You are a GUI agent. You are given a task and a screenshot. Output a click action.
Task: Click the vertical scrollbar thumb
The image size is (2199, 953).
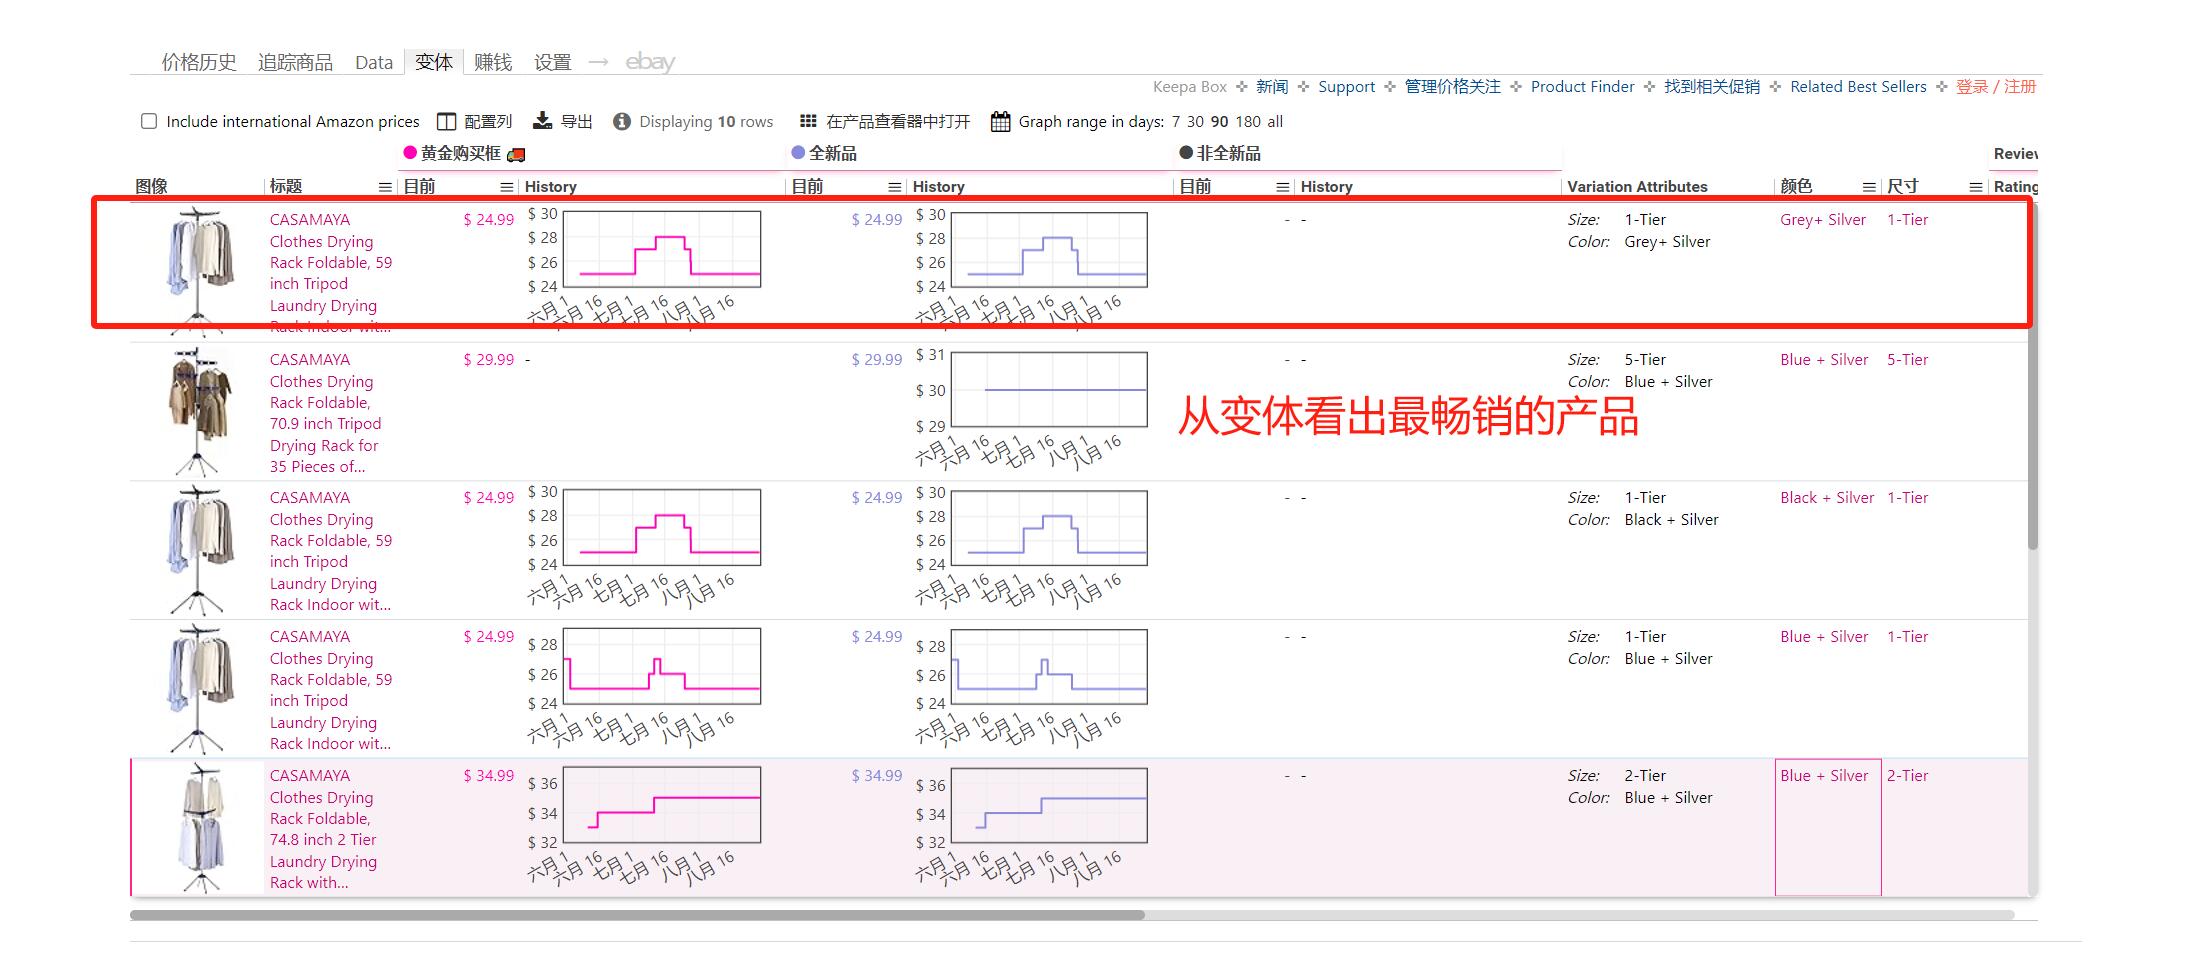[x=2032, y=375]
